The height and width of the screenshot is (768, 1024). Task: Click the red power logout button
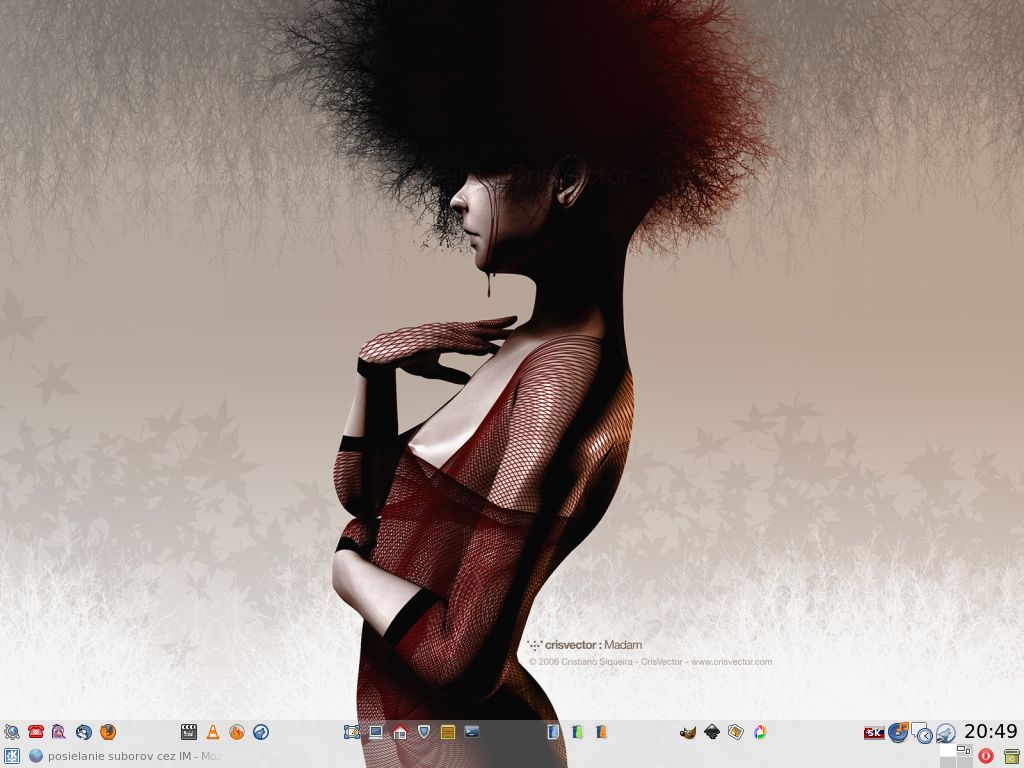pos(986,756)
